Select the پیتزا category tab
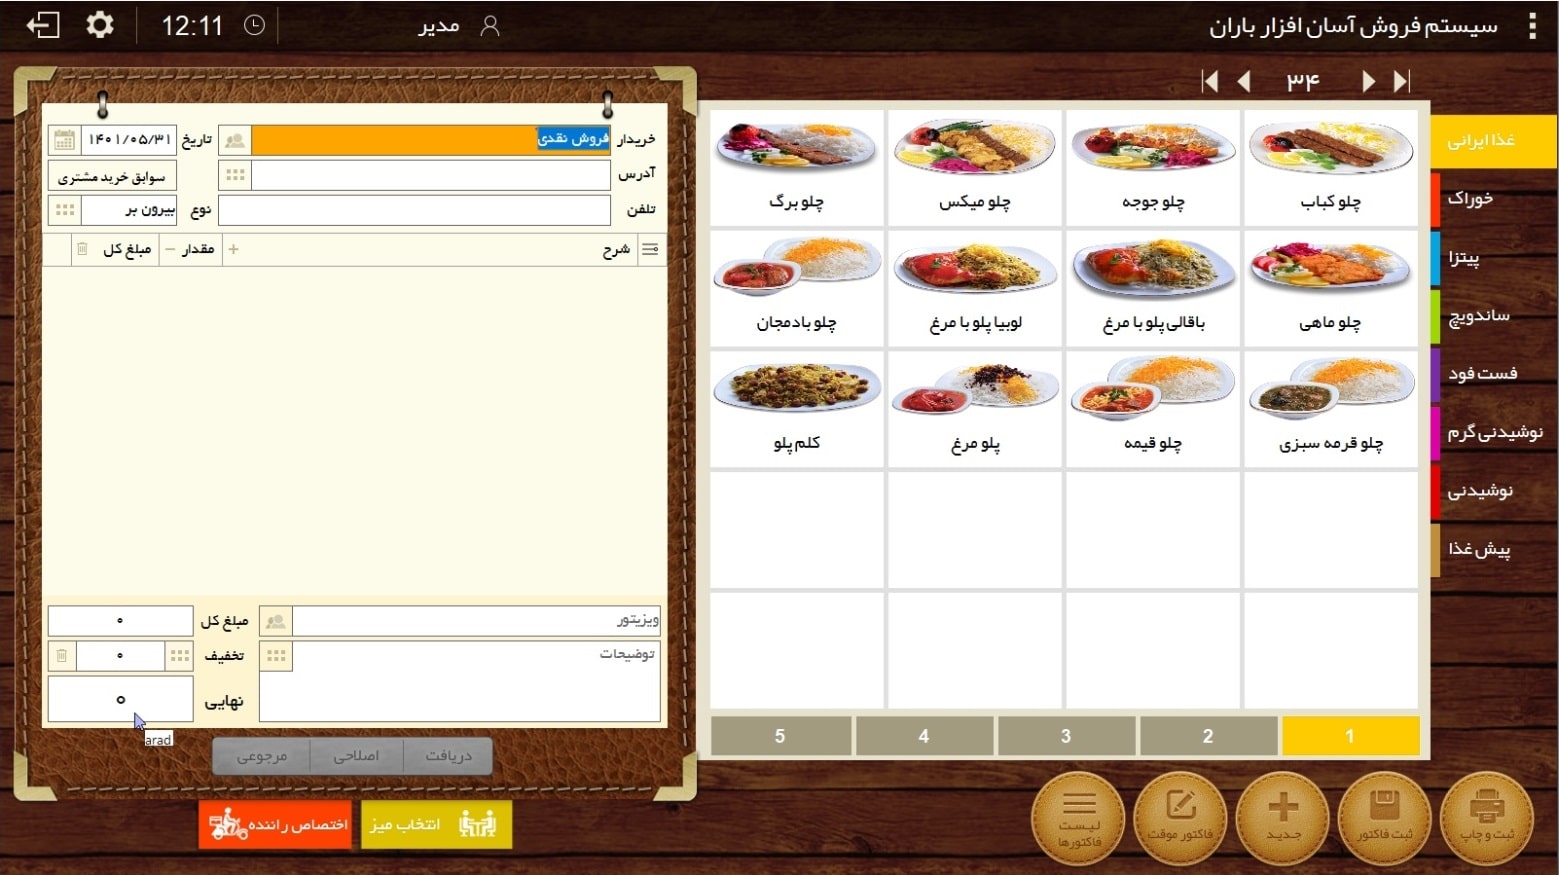1559x875 pixels. [1494, 258]
